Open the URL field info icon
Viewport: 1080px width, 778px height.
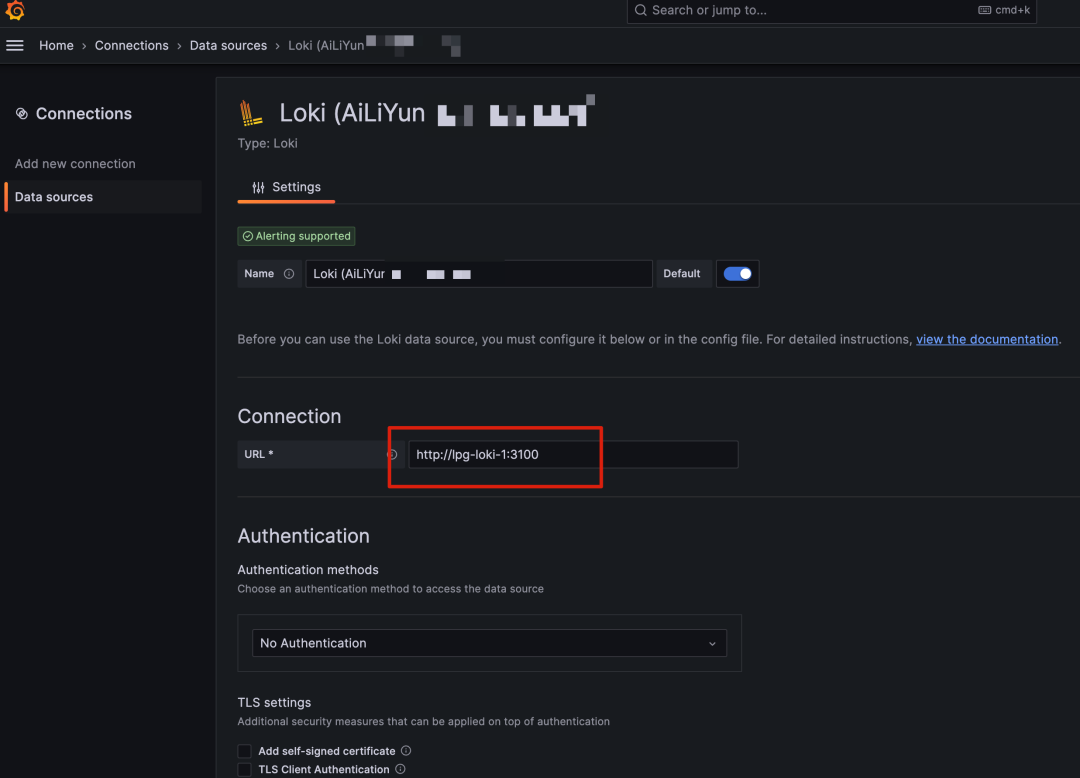(x=392, y=454)
